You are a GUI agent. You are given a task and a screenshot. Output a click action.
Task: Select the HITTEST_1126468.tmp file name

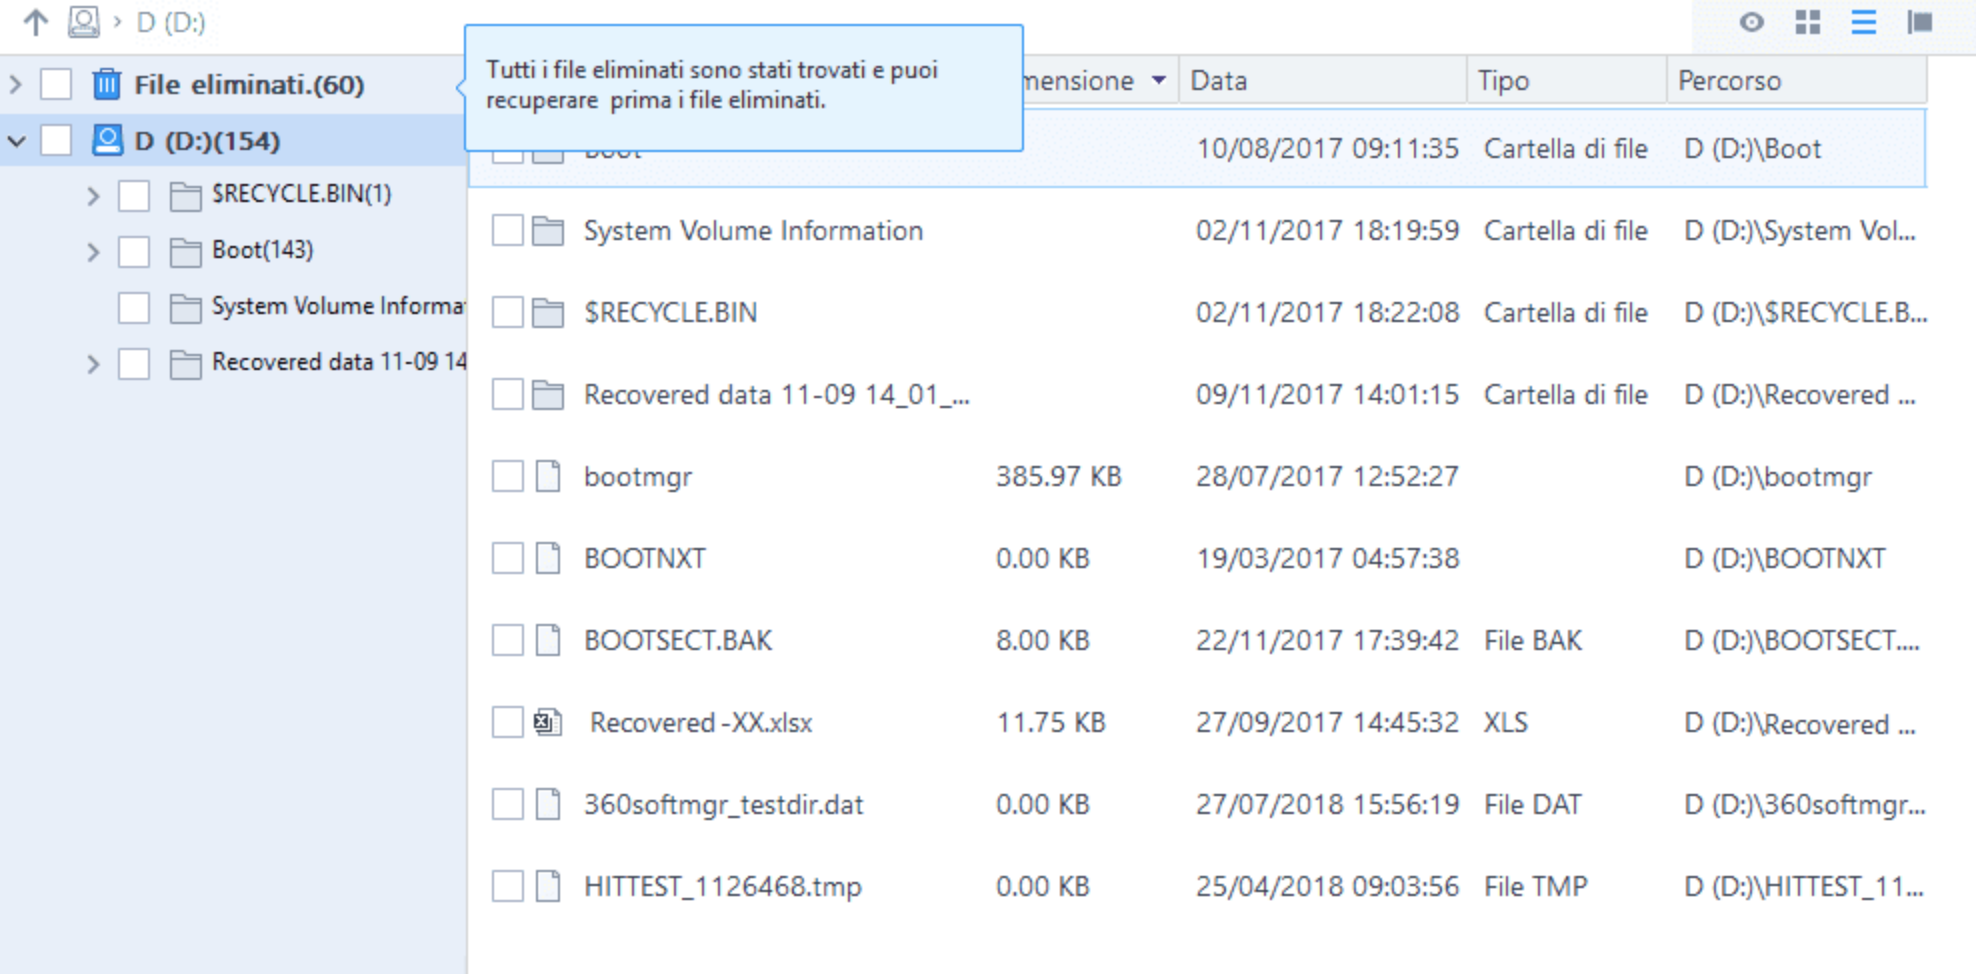coord(722,886)
